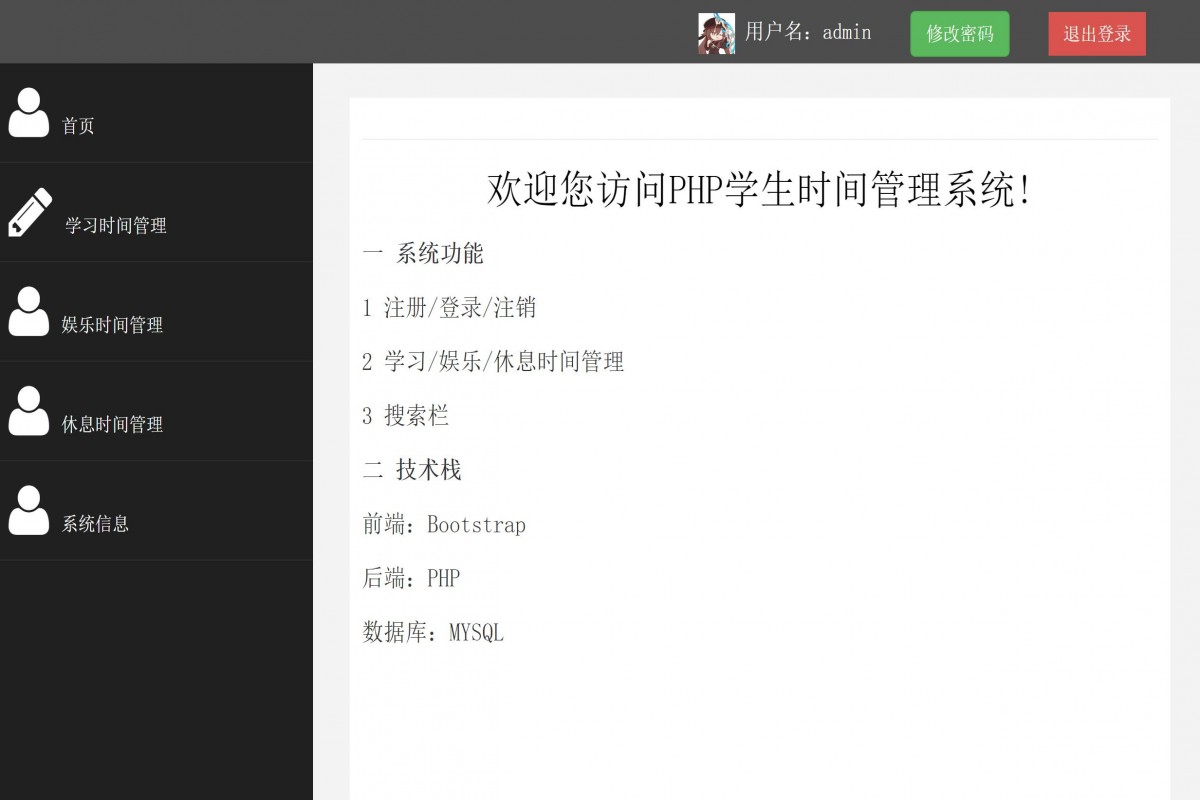
Task: Click the 注册/登录/注销 list item
Action: 448,308
